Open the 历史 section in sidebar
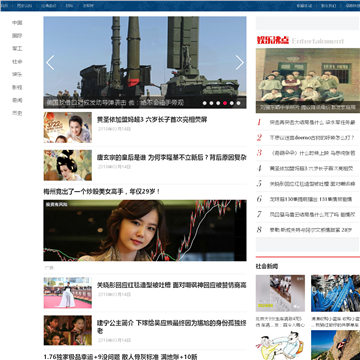 point(17,113)
